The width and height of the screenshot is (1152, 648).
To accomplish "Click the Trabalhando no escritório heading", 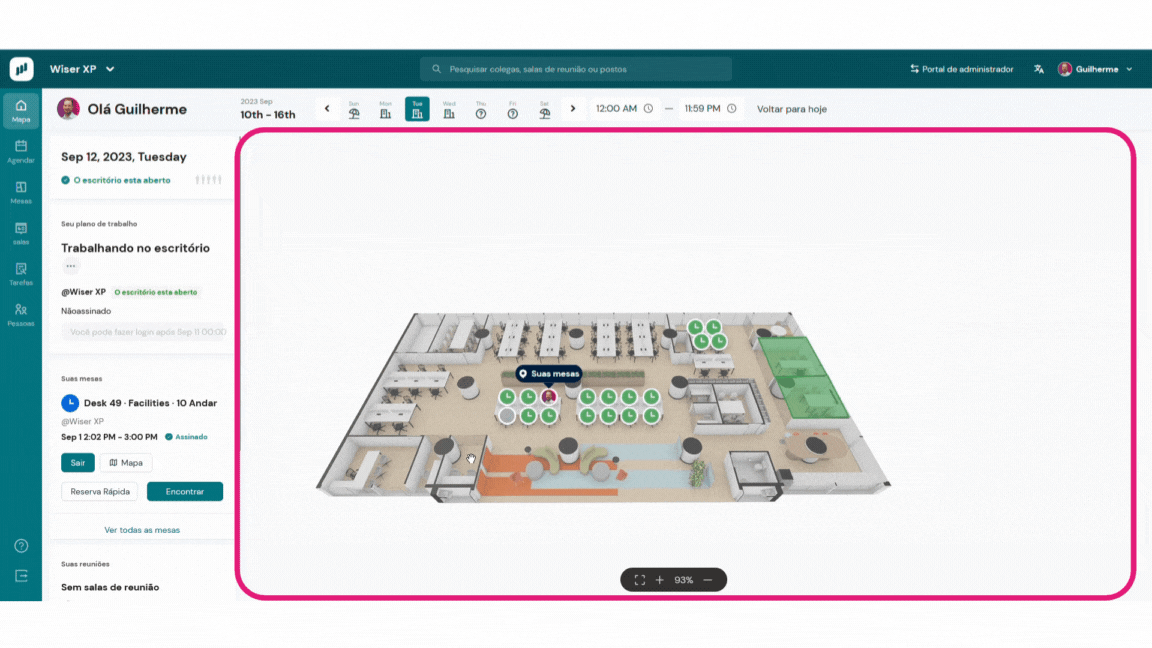I will 135,248.
